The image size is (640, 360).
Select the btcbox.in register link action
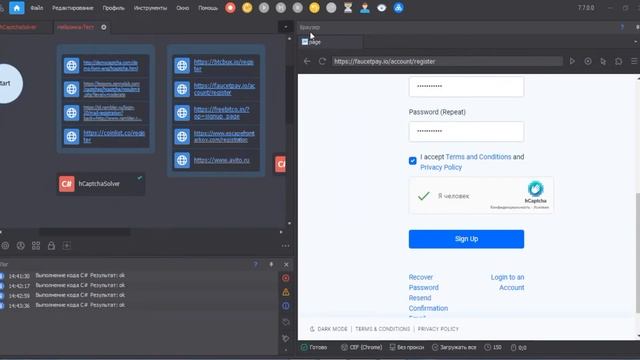click(216, 65)
